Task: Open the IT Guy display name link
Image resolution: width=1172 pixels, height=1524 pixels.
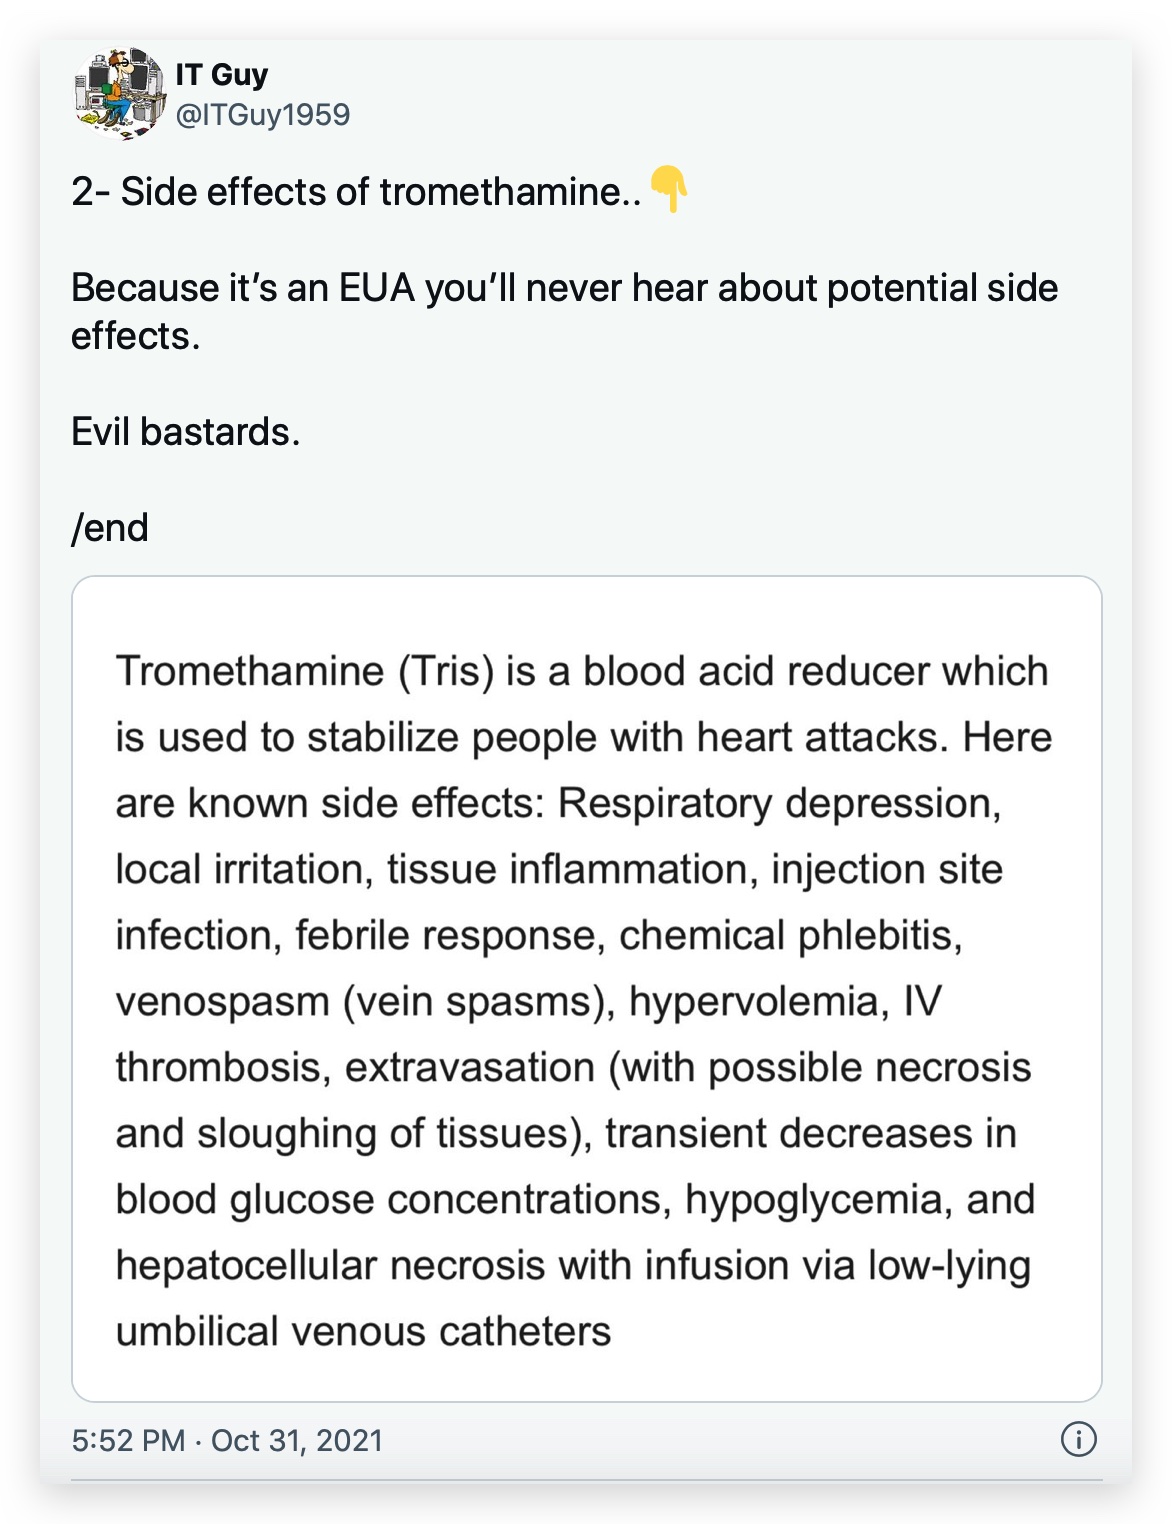Action: pos(222,74)
